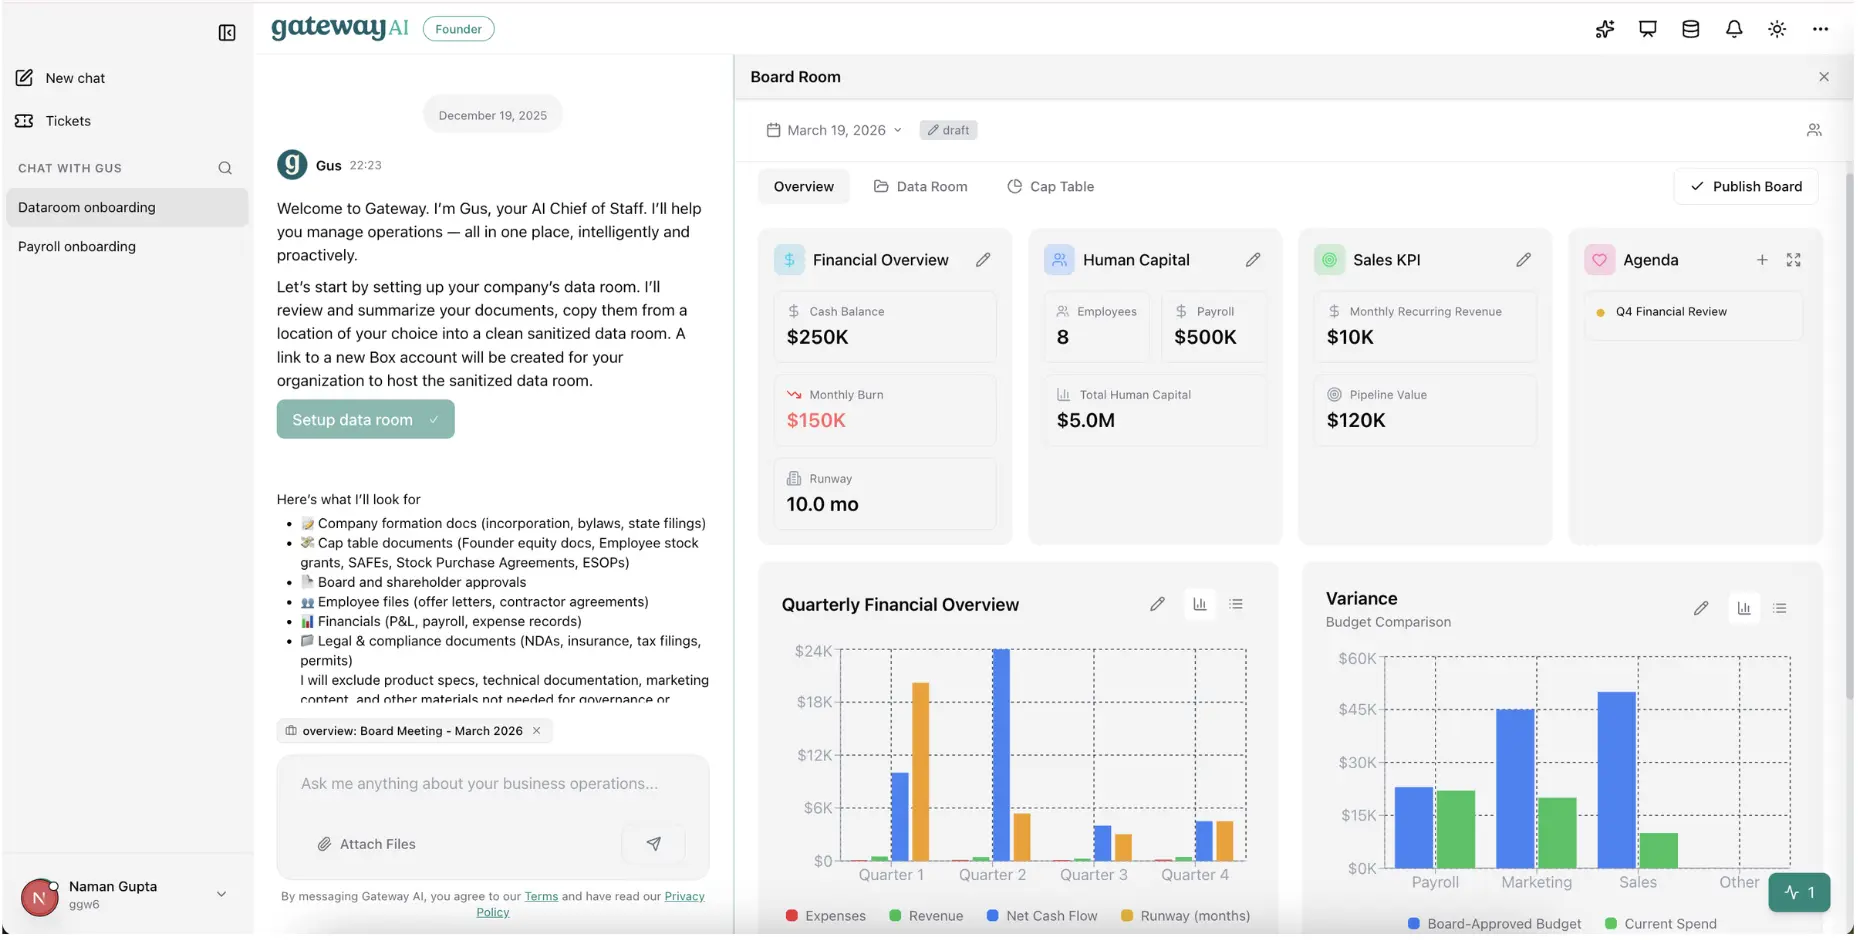
Task: Open the presentation board icon in header
Action: click(x=1648, y=29)
